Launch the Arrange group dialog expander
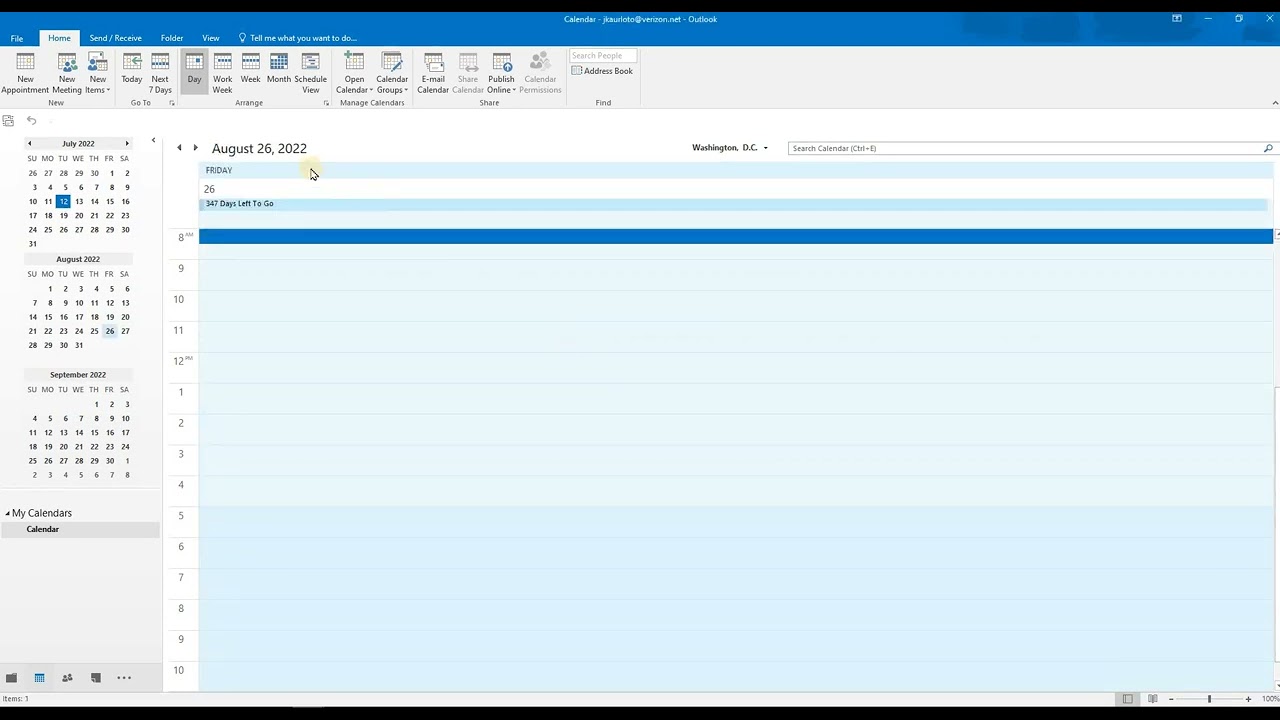The image size is (1280, 720). click(x=326, y=103)
